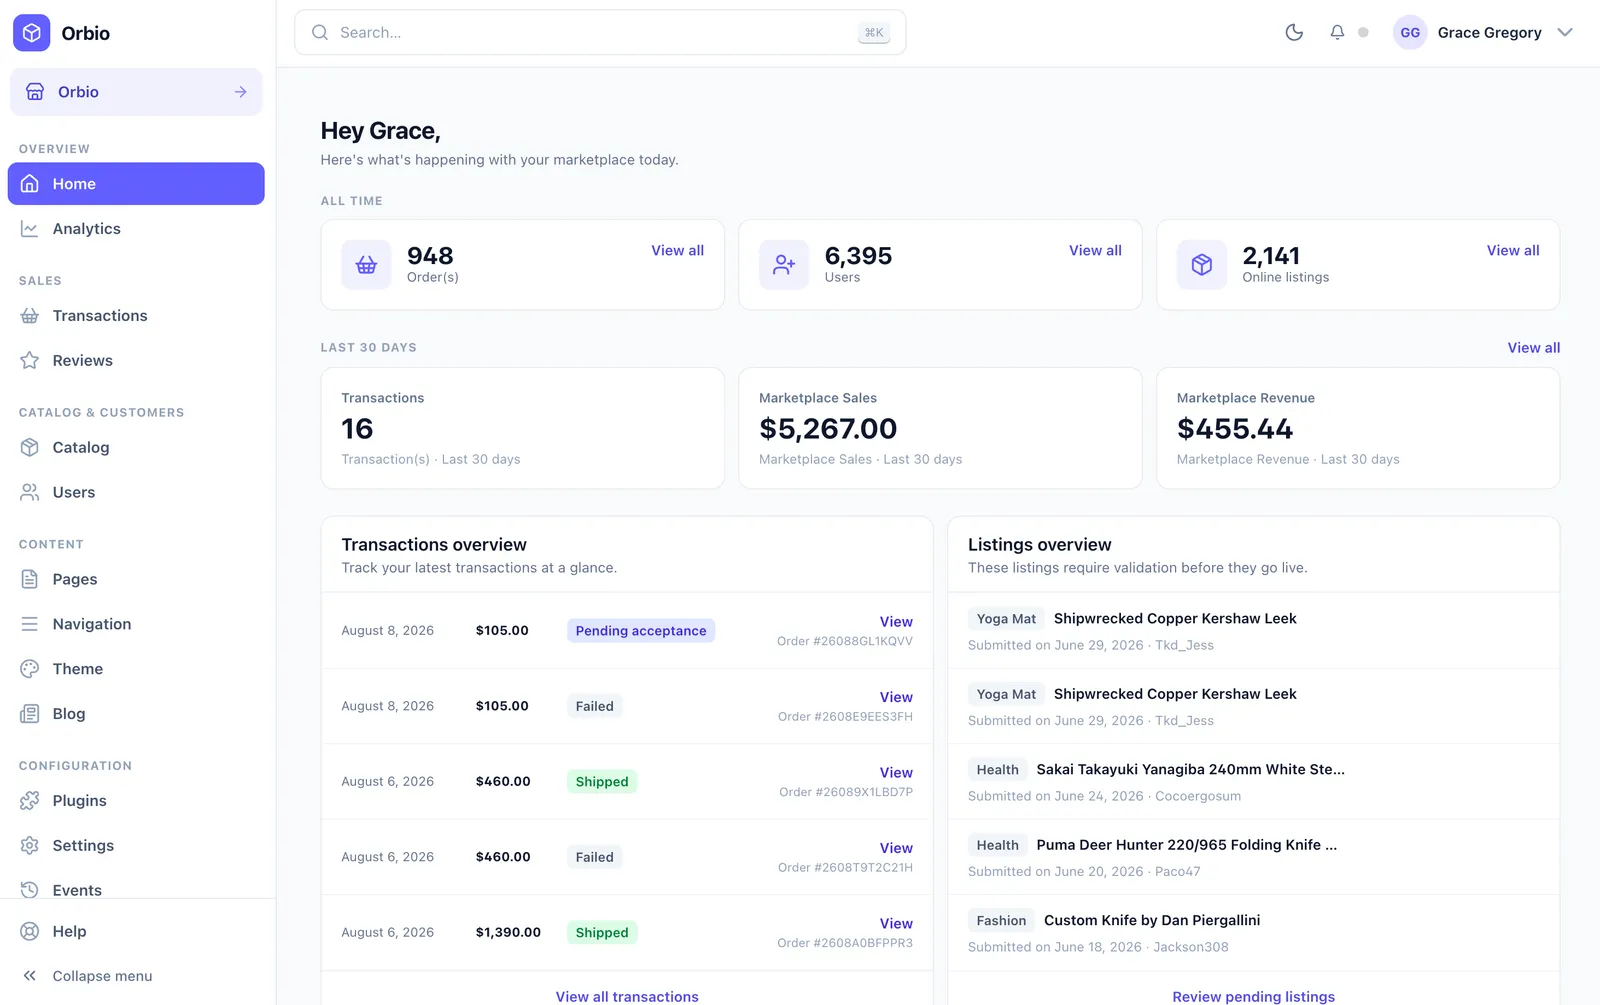The width and height of the screenshot is (1600, 1005).
Task: Click the Theme palette icon
Action: pos(30,669)
